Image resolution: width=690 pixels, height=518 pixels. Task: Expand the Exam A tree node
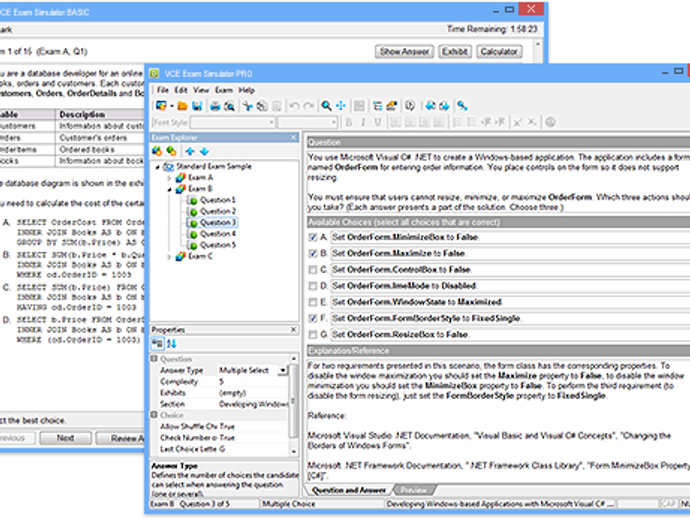click(169, 178)
